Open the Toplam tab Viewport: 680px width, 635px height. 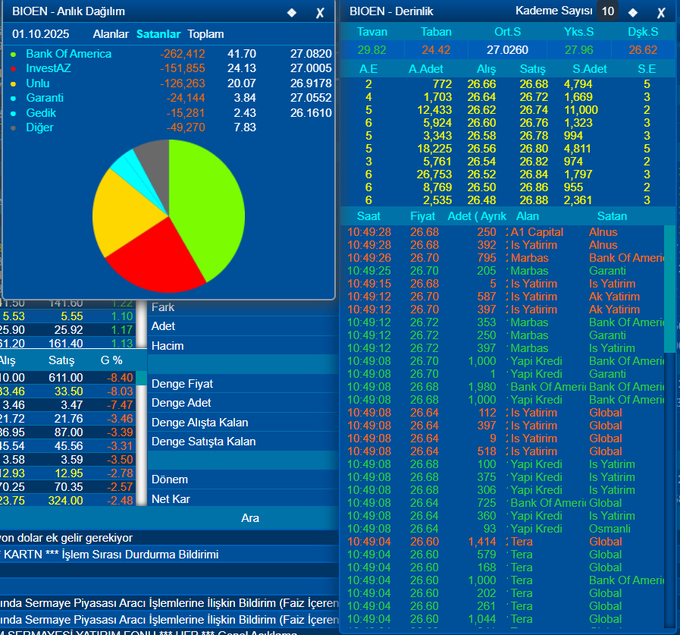tap(206, 34)
